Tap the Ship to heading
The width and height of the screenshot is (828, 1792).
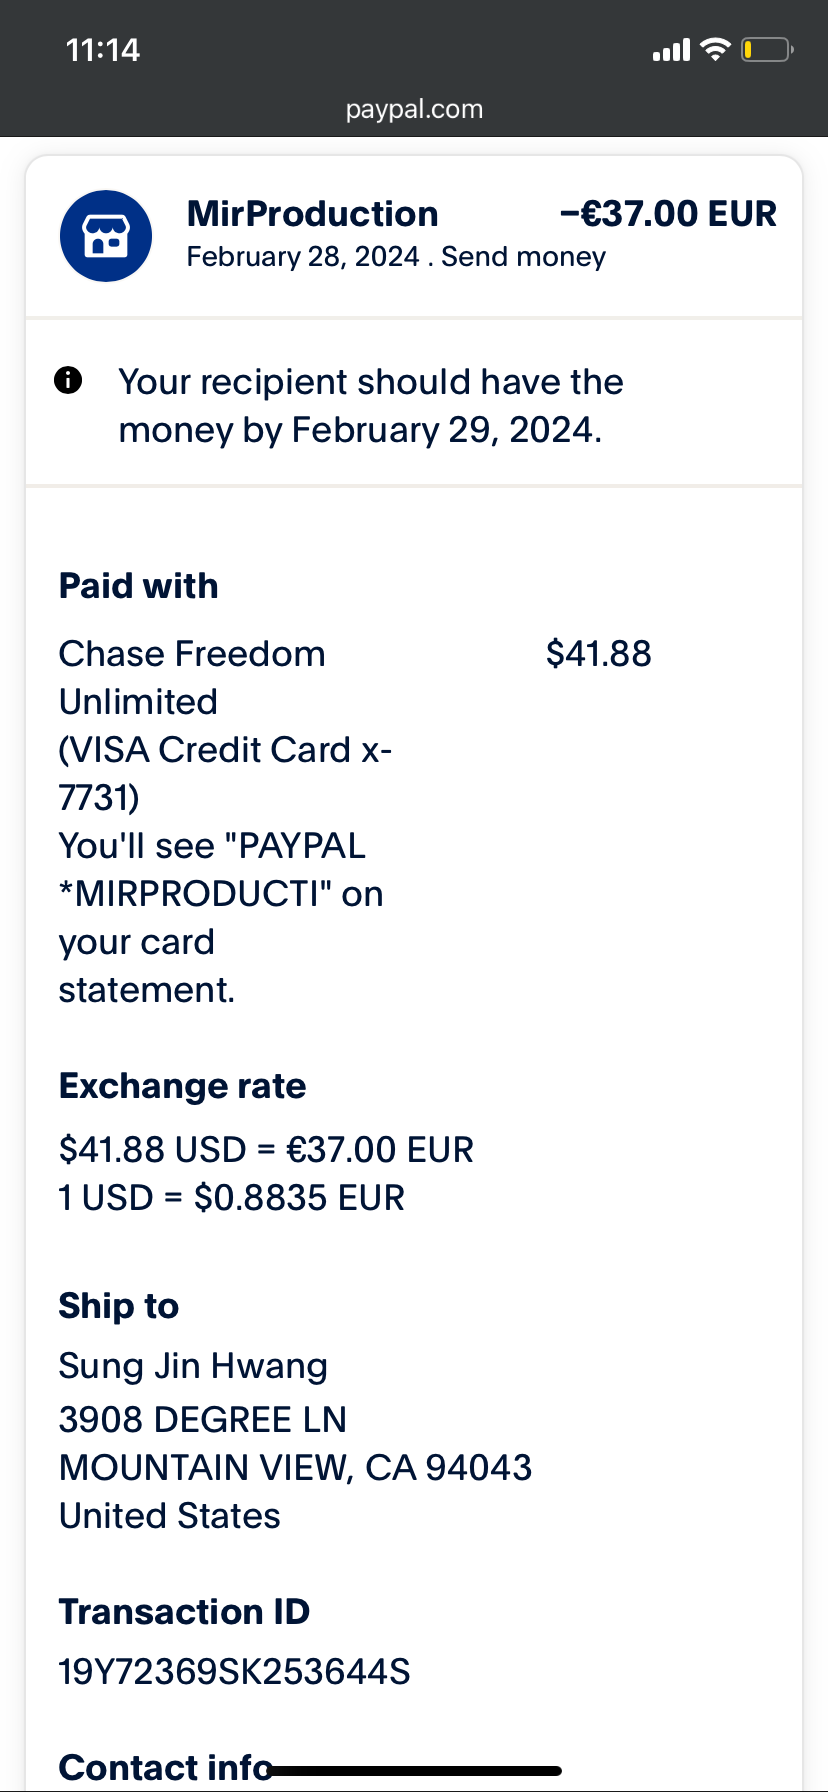coord(118,1306)
